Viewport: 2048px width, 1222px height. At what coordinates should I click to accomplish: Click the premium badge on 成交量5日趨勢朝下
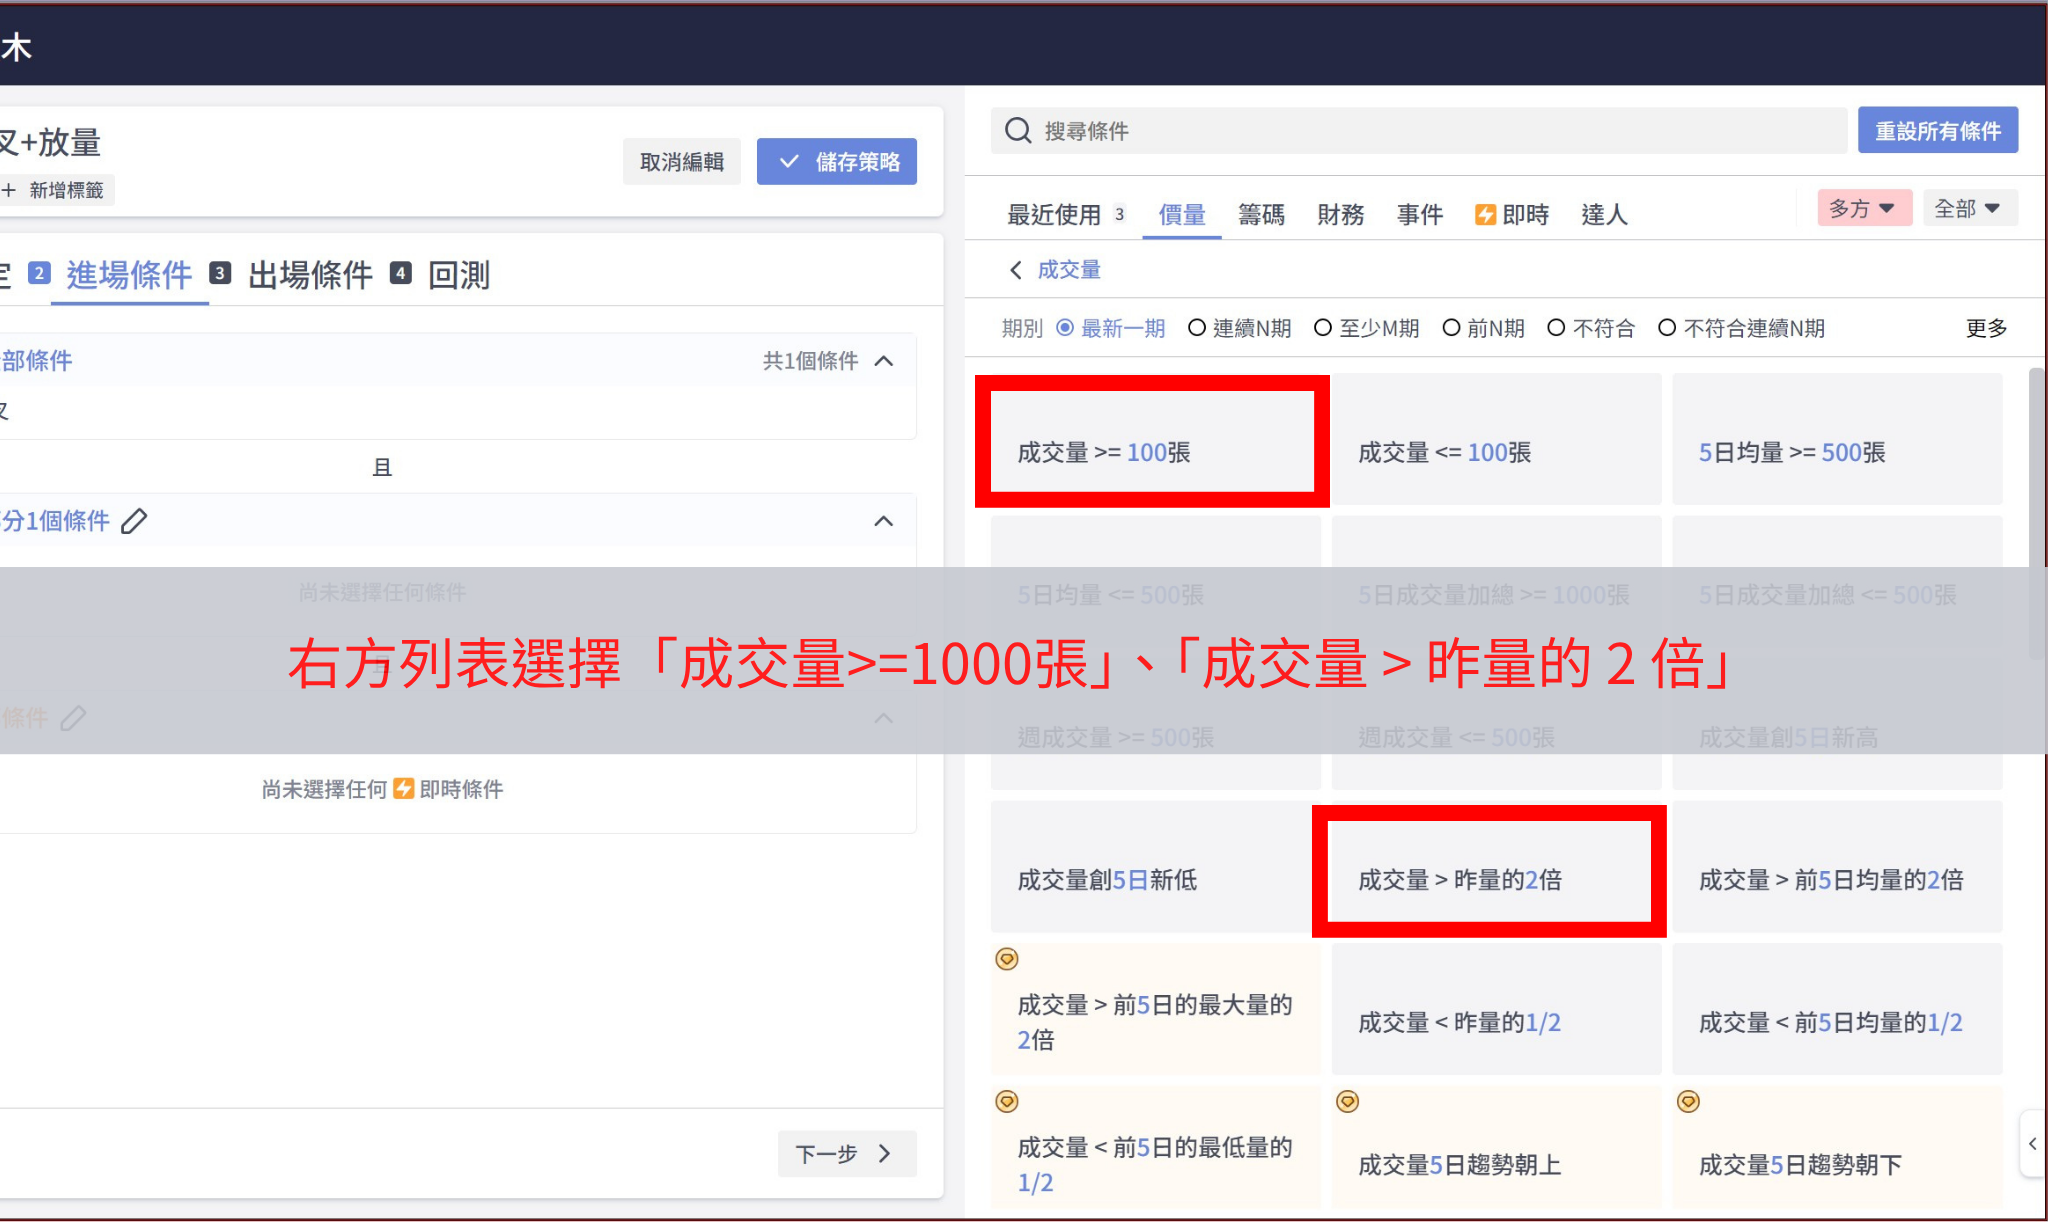pos(1689,1102)
